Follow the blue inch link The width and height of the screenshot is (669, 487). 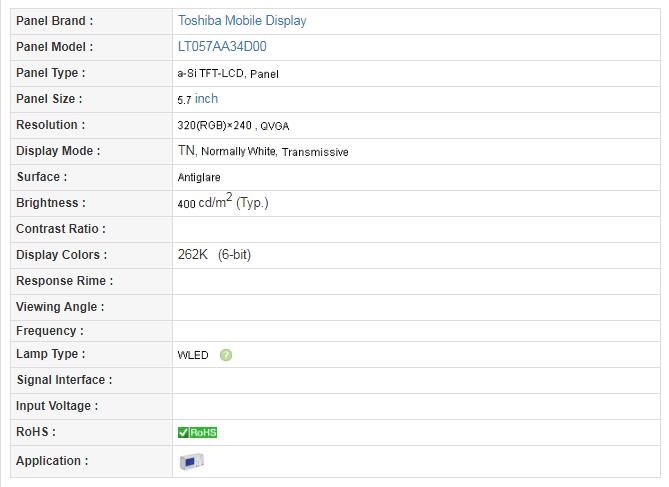click(x=206, y=99)
